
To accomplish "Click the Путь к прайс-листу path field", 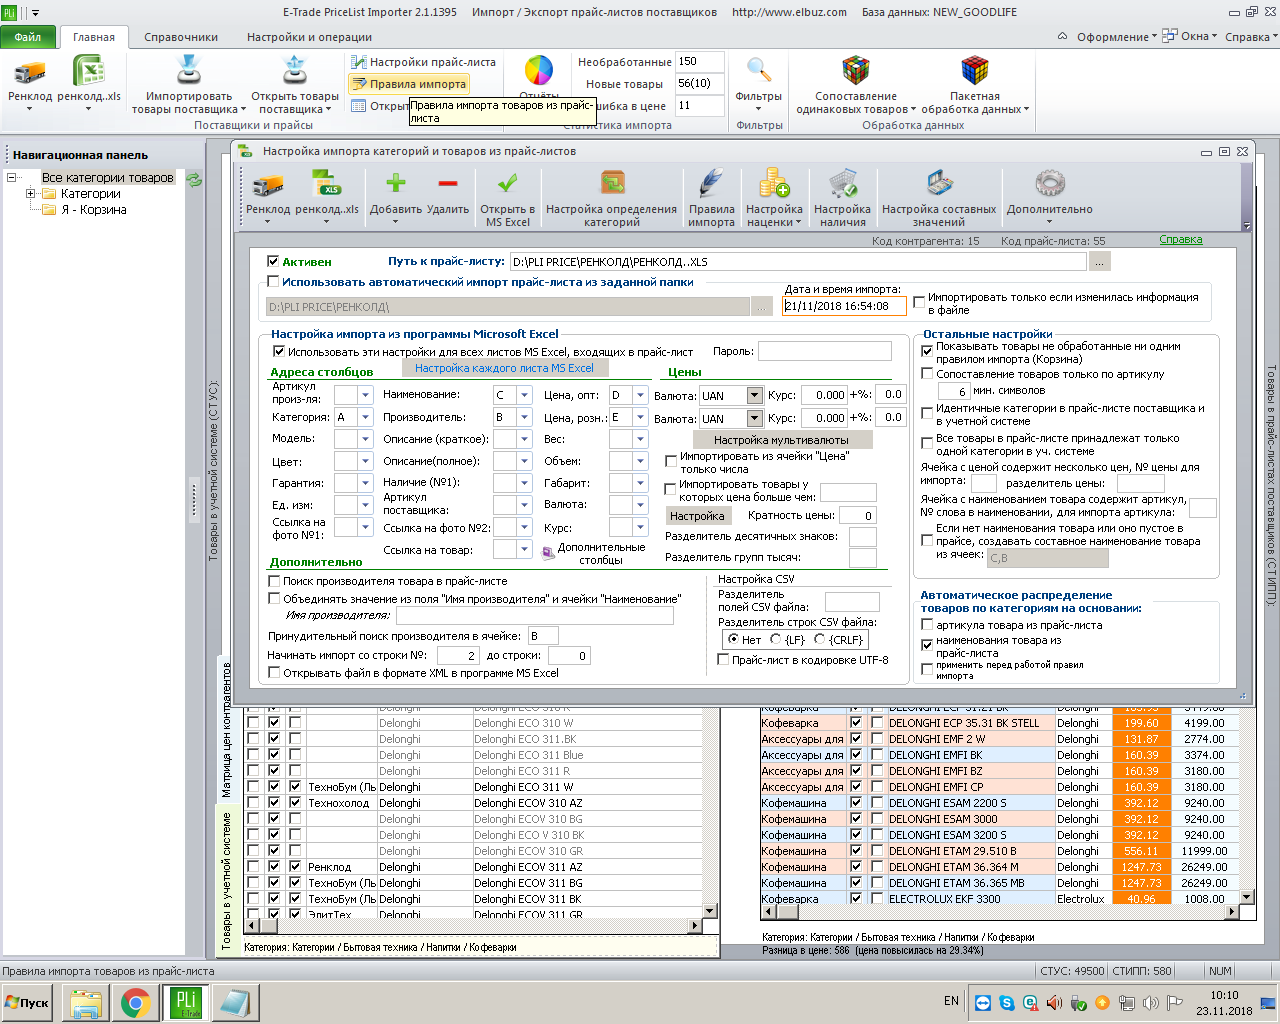I will pos(797,262).
